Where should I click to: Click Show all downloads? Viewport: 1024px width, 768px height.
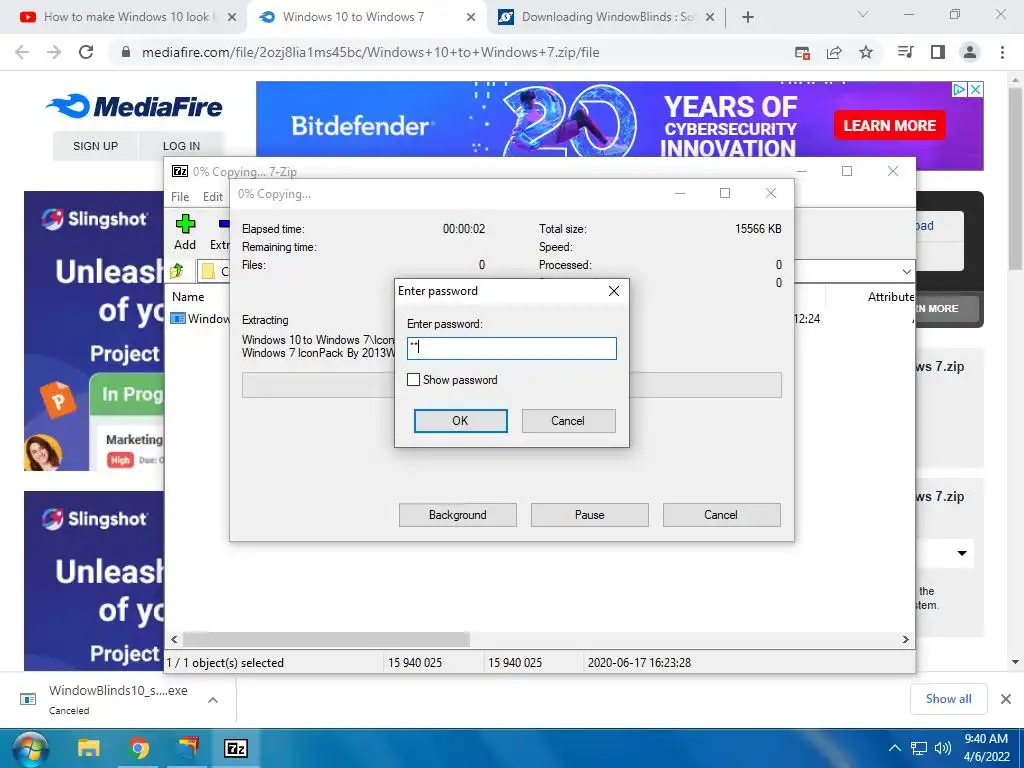coord(948,699)
